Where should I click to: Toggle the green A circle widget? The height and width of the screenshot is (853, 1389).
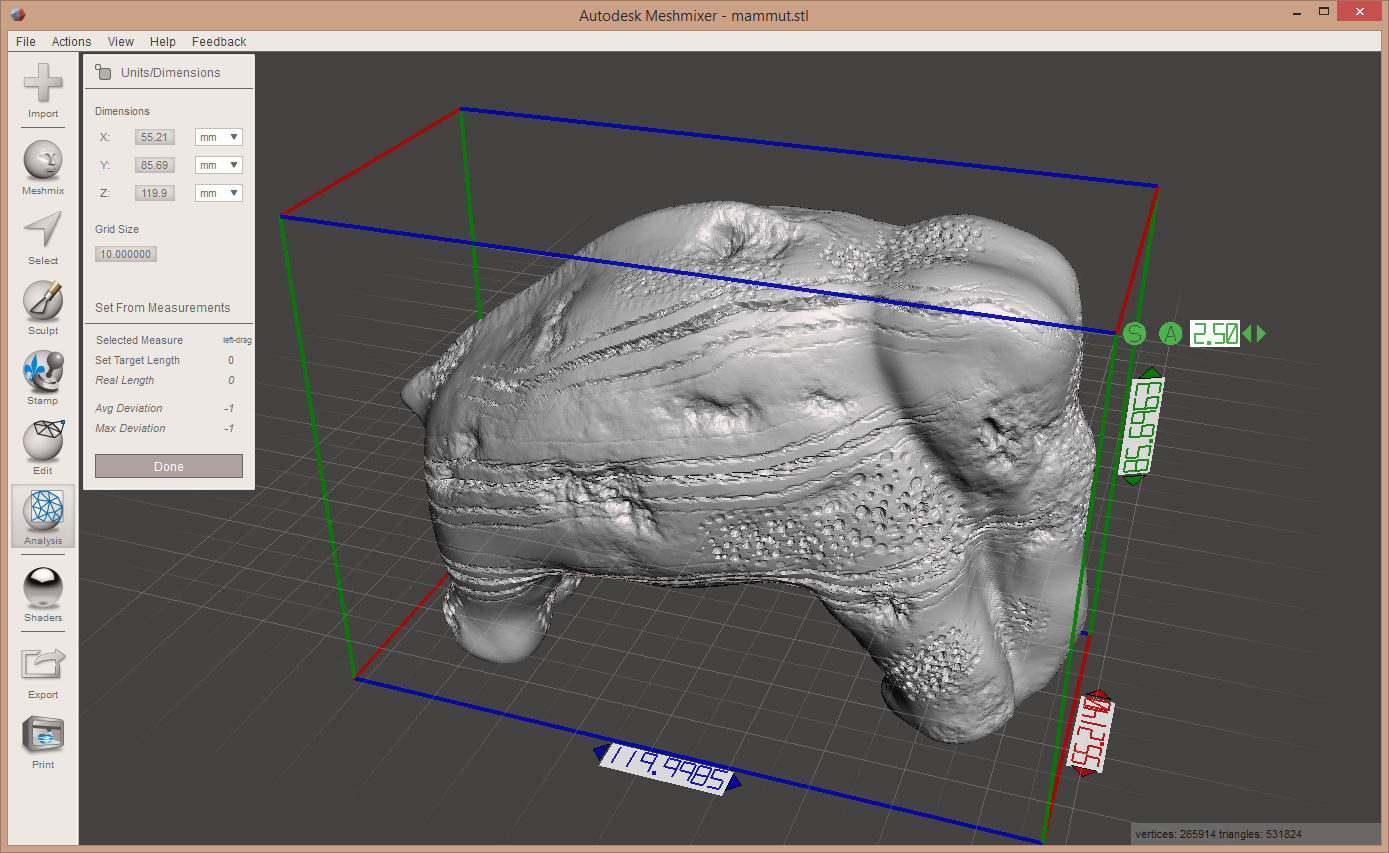point(1171,333)
